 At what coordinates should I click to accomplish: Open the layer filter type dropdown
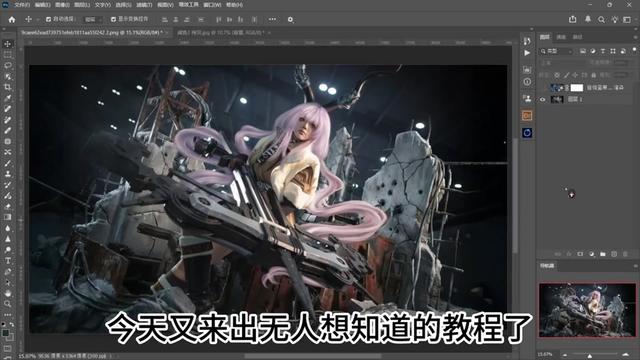tap(557, 51)
